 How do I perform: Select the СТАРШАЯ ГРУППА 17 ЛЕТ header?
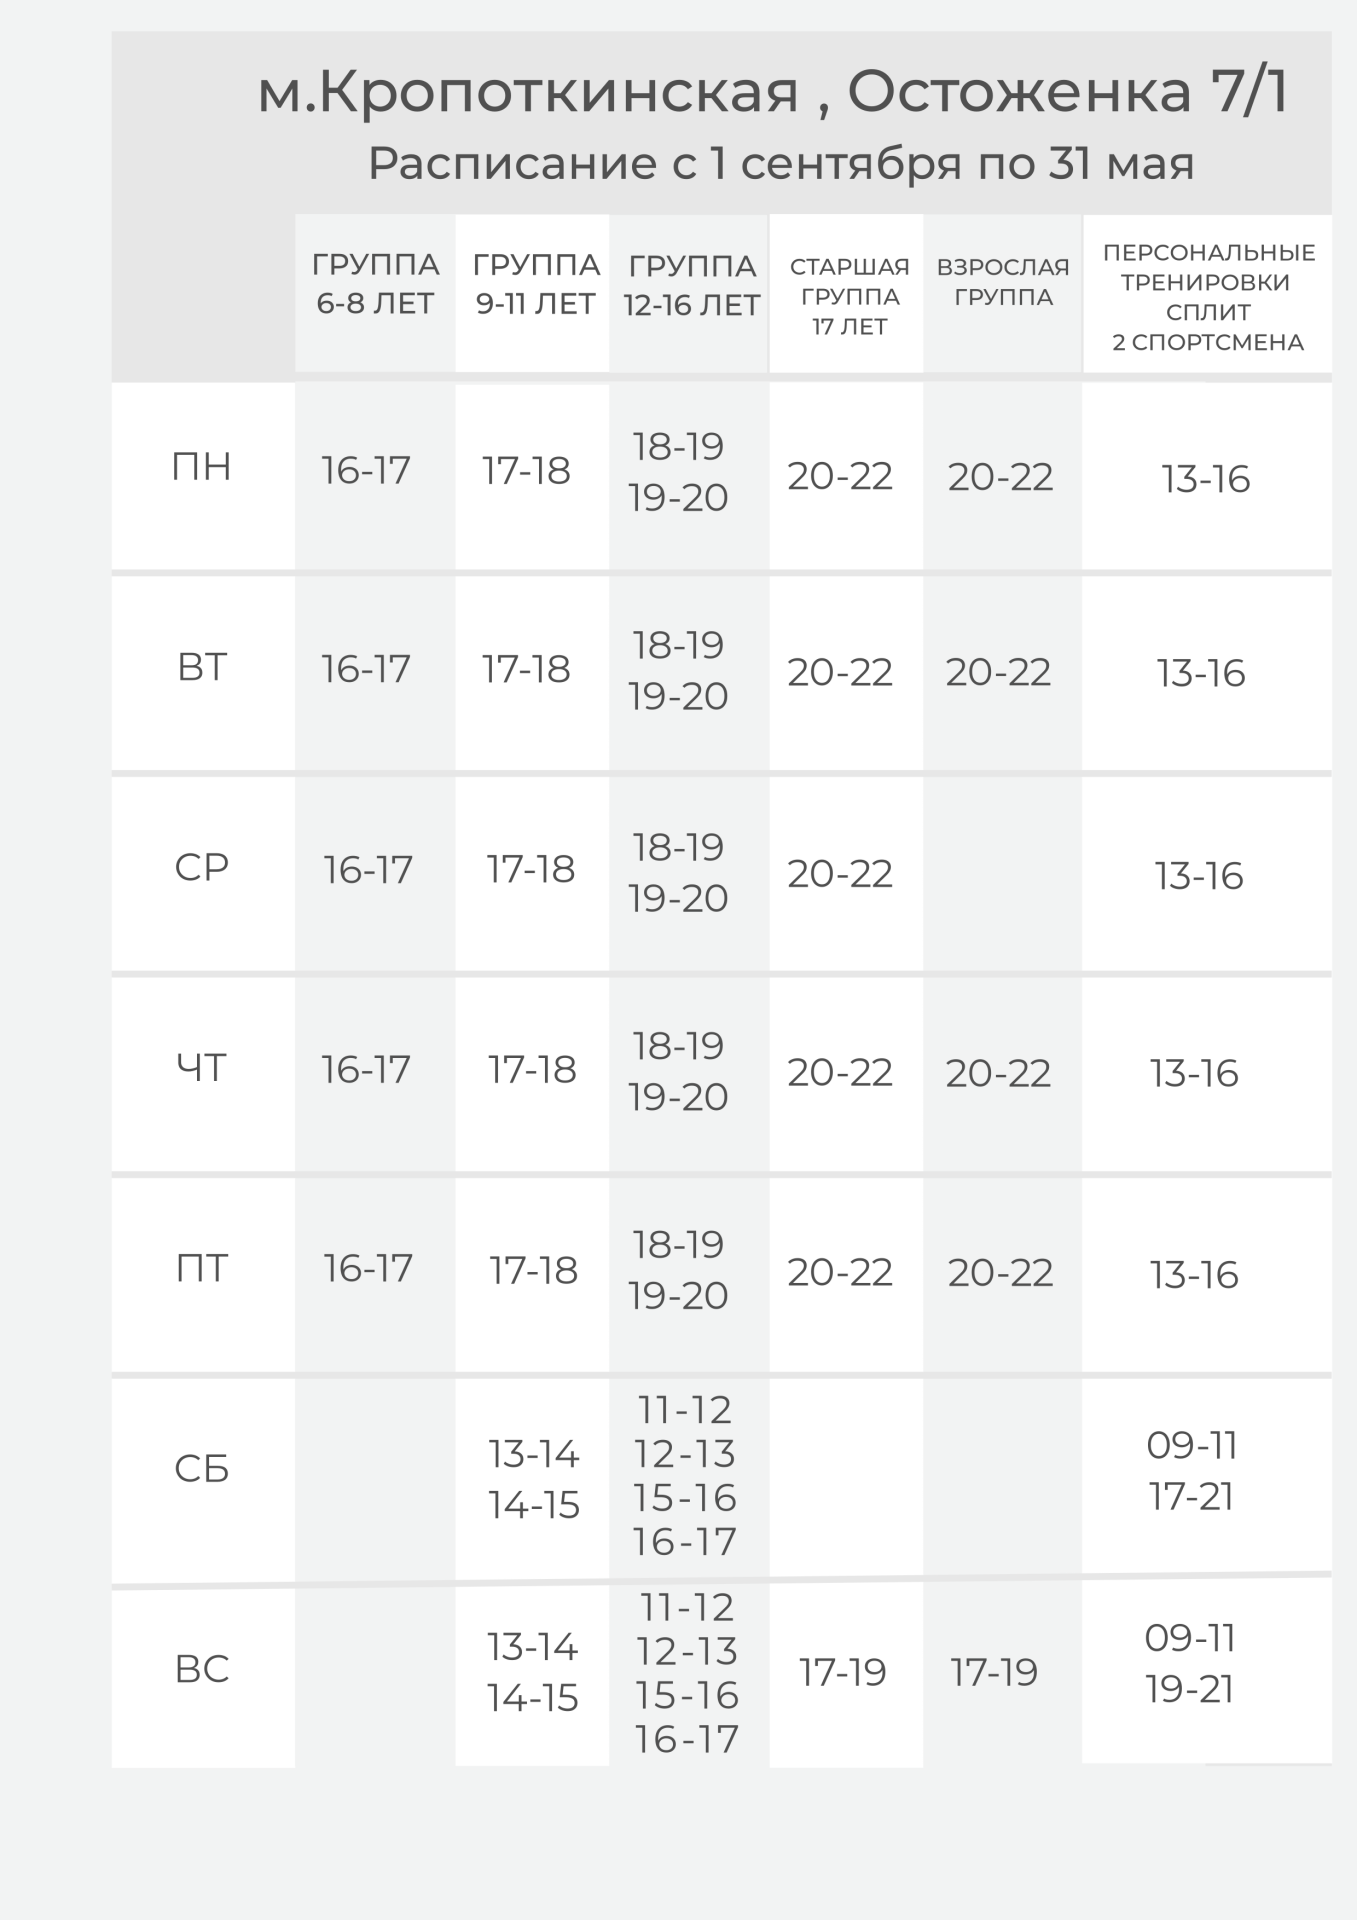(849, 297)
